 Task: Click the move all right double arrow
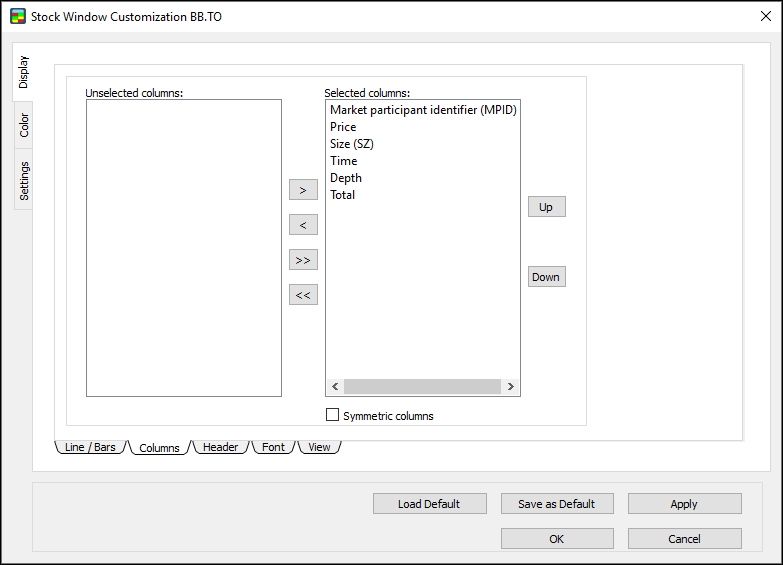[303, 260]
